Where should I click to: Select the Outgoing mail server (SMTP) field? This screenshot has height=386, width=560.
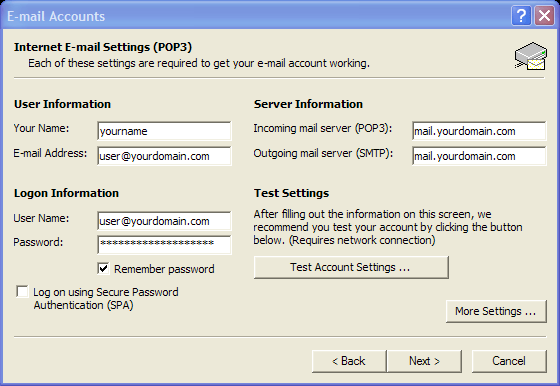(479, 156)
